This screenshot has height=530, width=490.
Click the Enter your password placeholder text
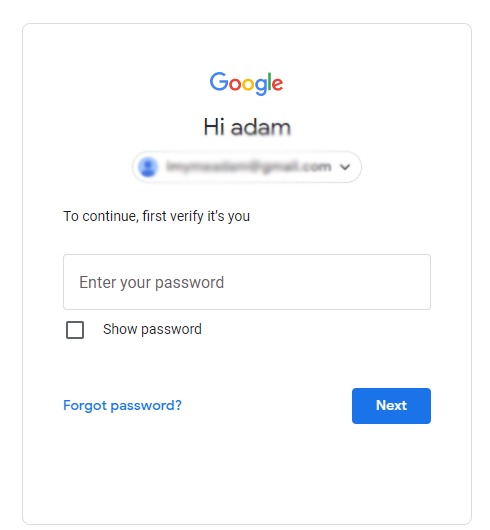tap(151, 283)
